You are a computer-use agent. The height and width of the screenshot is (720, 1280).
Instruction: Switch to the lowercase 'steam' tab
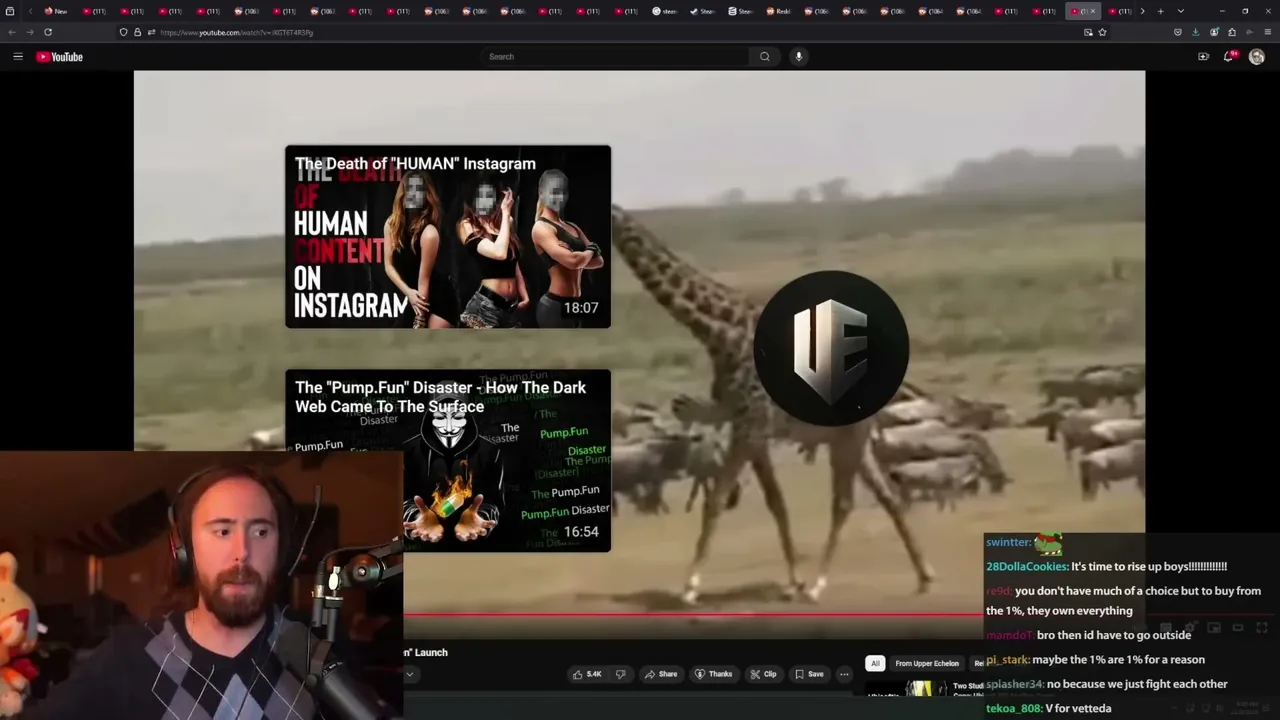pos(665,11)
